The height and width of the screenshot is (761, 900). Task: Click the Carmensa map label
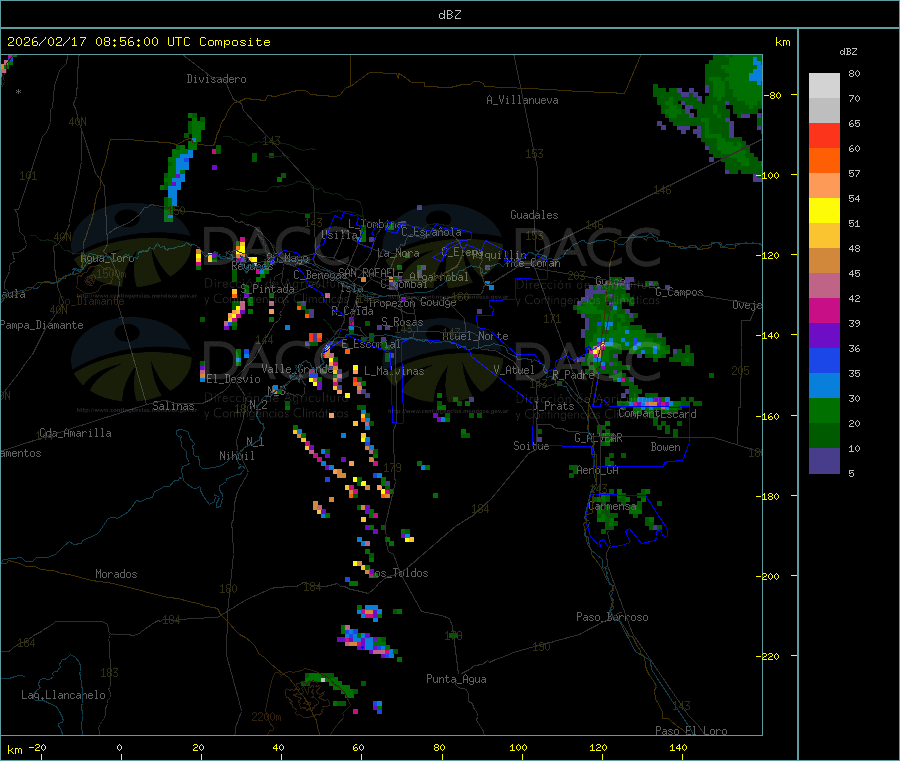pyautogui.click(x=612, y=507)
